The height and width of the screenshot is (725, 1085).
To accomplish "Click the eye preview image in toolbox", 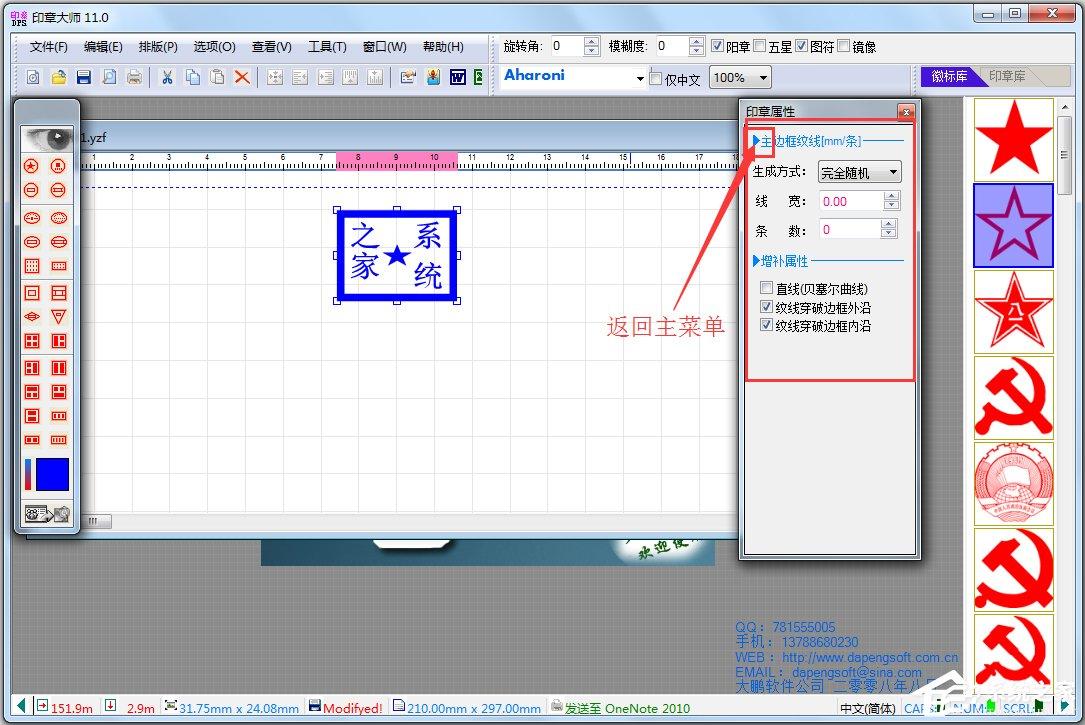I will click(x=47, y=139).
